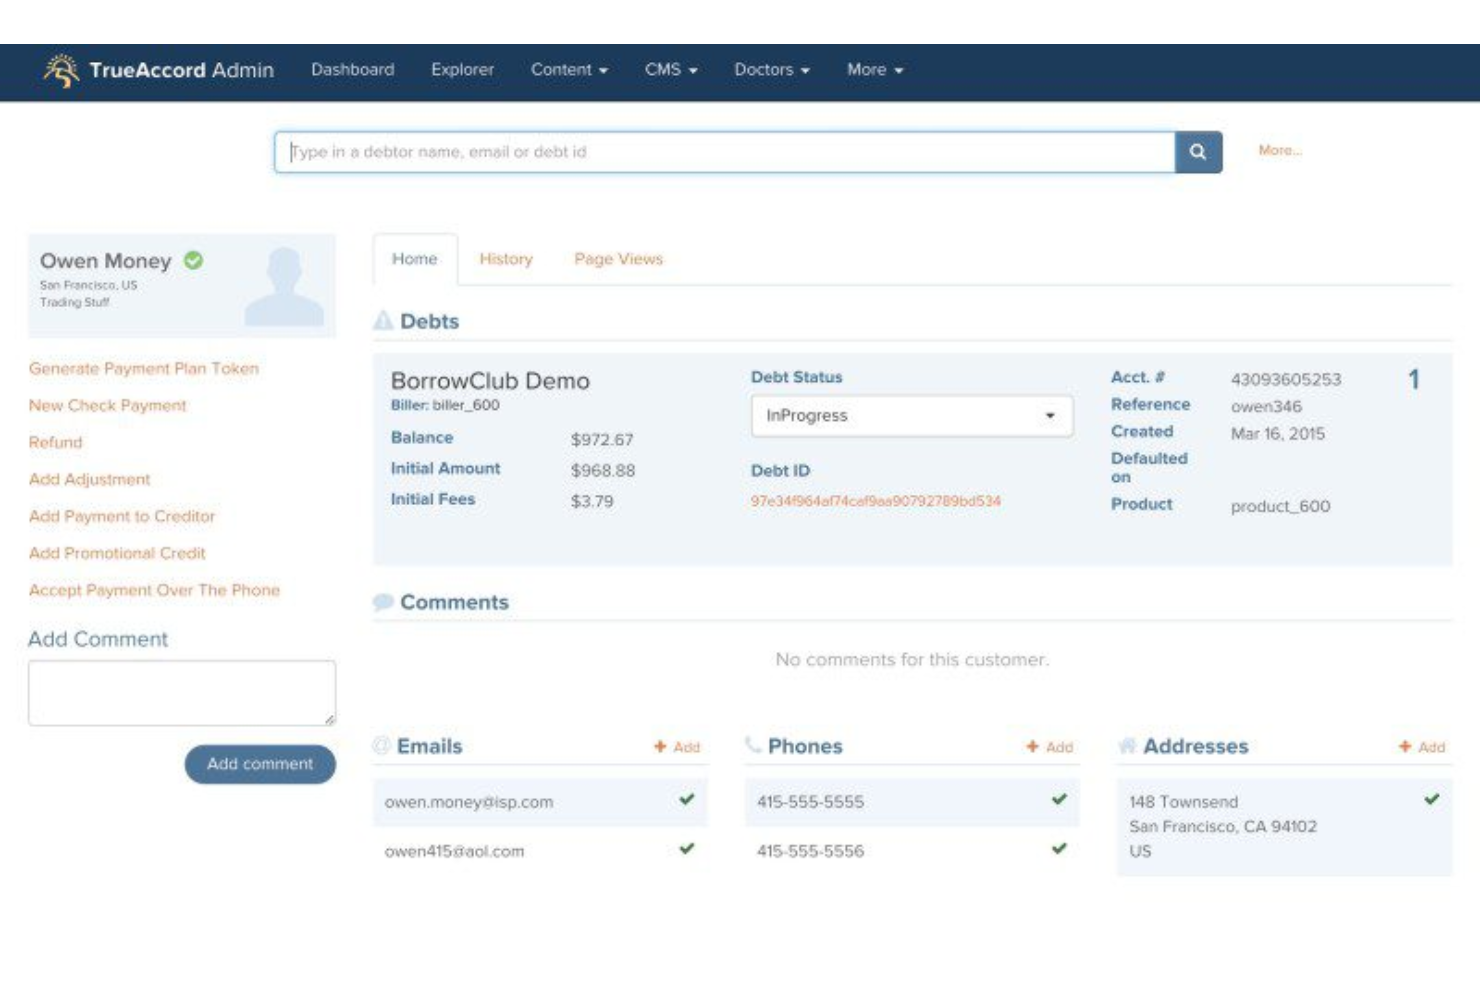
Task: Add a new phone number
Action: pos(1049,747)
